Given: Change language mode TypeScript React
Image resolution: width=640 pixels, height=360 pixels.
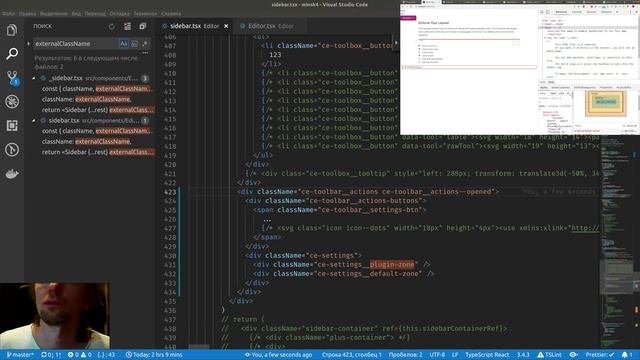Looking at the screenshot, I should point(487,355).
